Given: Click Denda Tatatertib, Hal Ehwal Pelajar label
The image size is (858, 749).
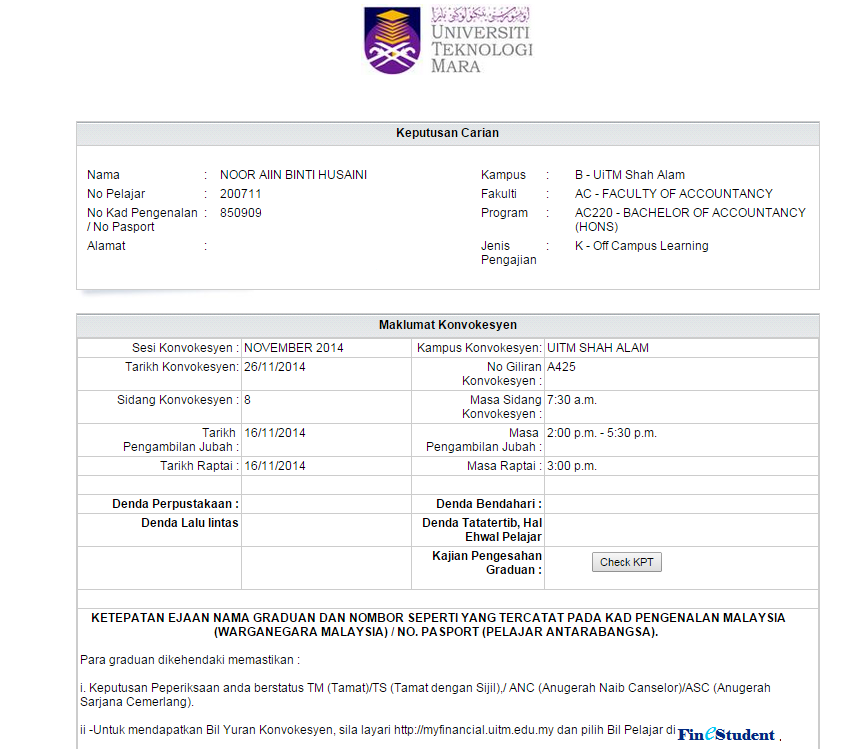Looking at the screenshot, I should pos(482,530).
